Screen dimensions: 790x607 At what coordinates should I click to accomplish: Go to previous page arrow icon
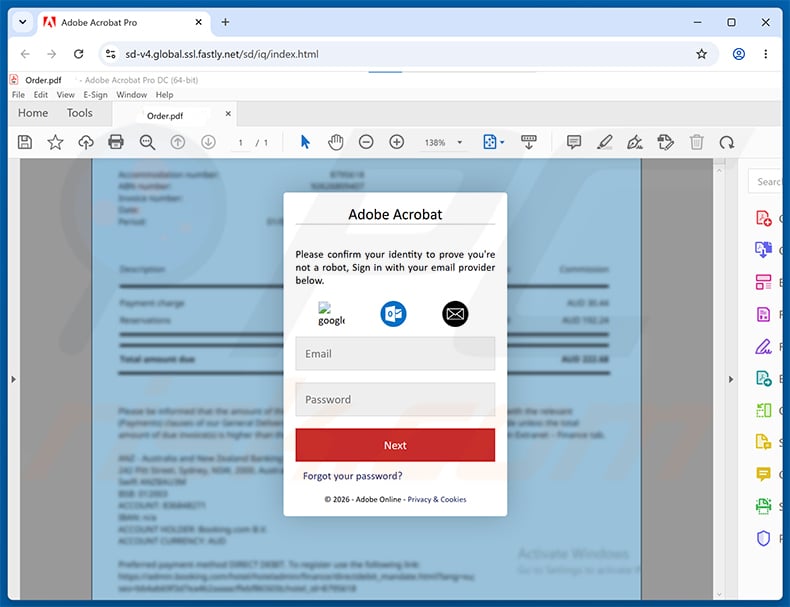tap(178, 143)
